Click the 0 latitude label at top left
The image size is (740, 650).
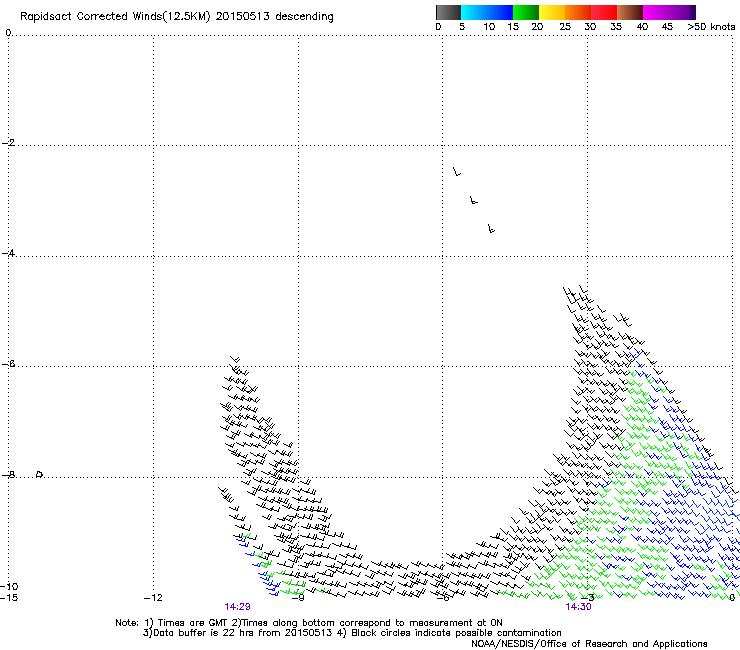coord(8,32)
